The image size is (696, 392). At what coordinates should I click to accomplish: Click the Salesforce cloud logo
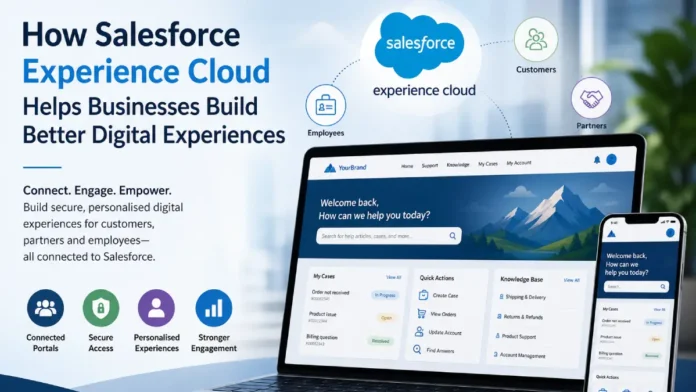(x=419, y=45)
